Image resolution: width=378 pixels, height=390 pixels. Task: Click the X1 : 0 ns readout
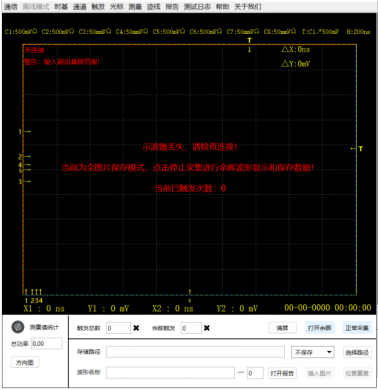pos(44,308)
